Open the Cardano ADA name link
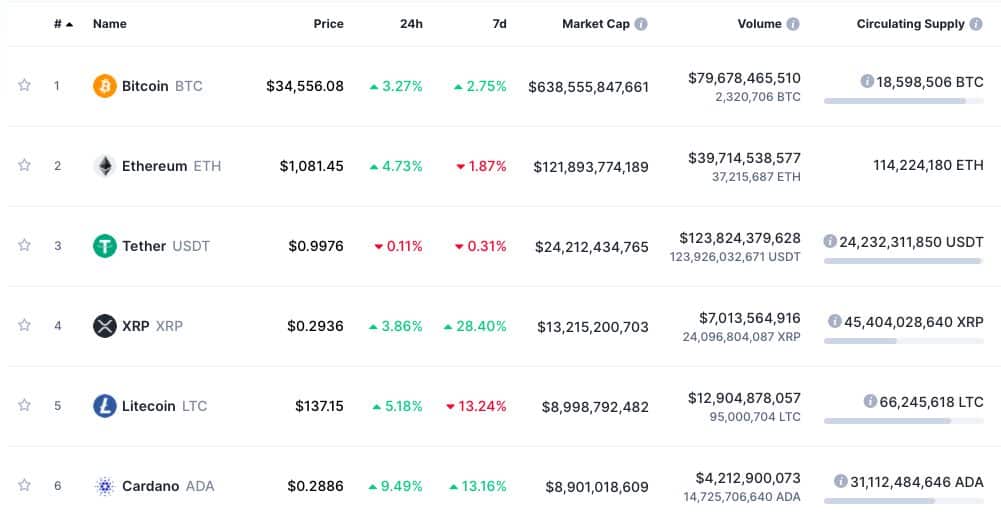The image size is (1001, 512). click(168, 486)
